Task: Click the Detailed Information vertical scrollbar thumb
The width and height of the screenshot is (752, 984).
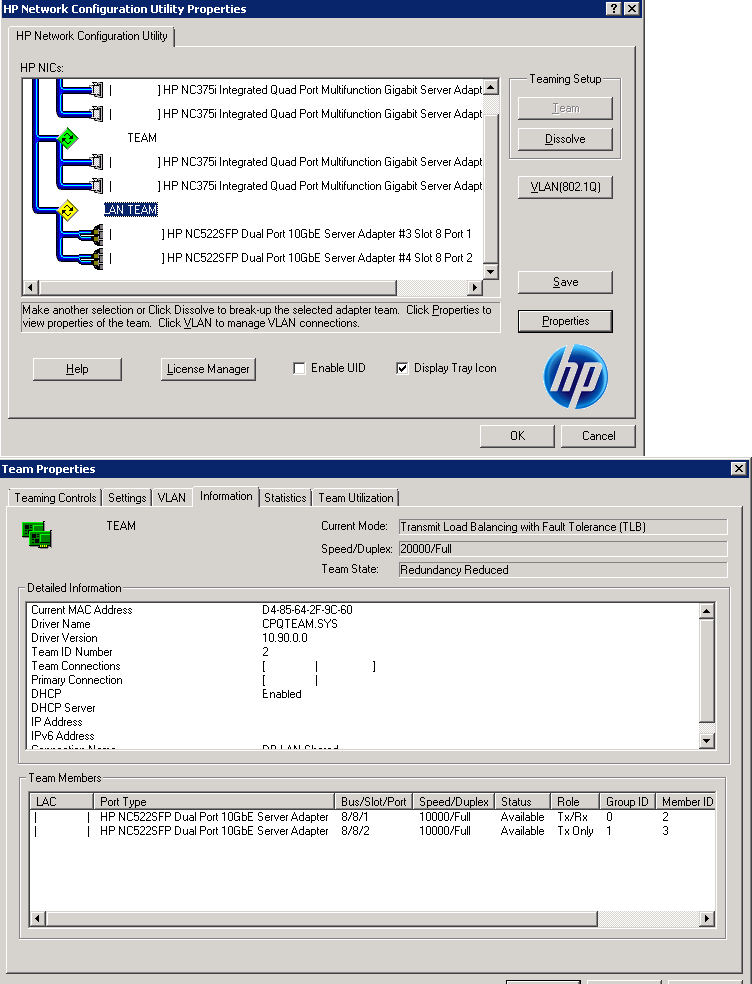Action: (706, 671)
